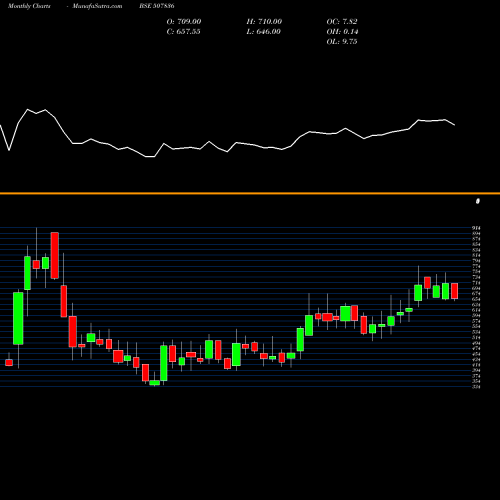The image size is (500, 500).
Task: Click the tallest green candle at chart left
Action: click(x=18, y=318)
